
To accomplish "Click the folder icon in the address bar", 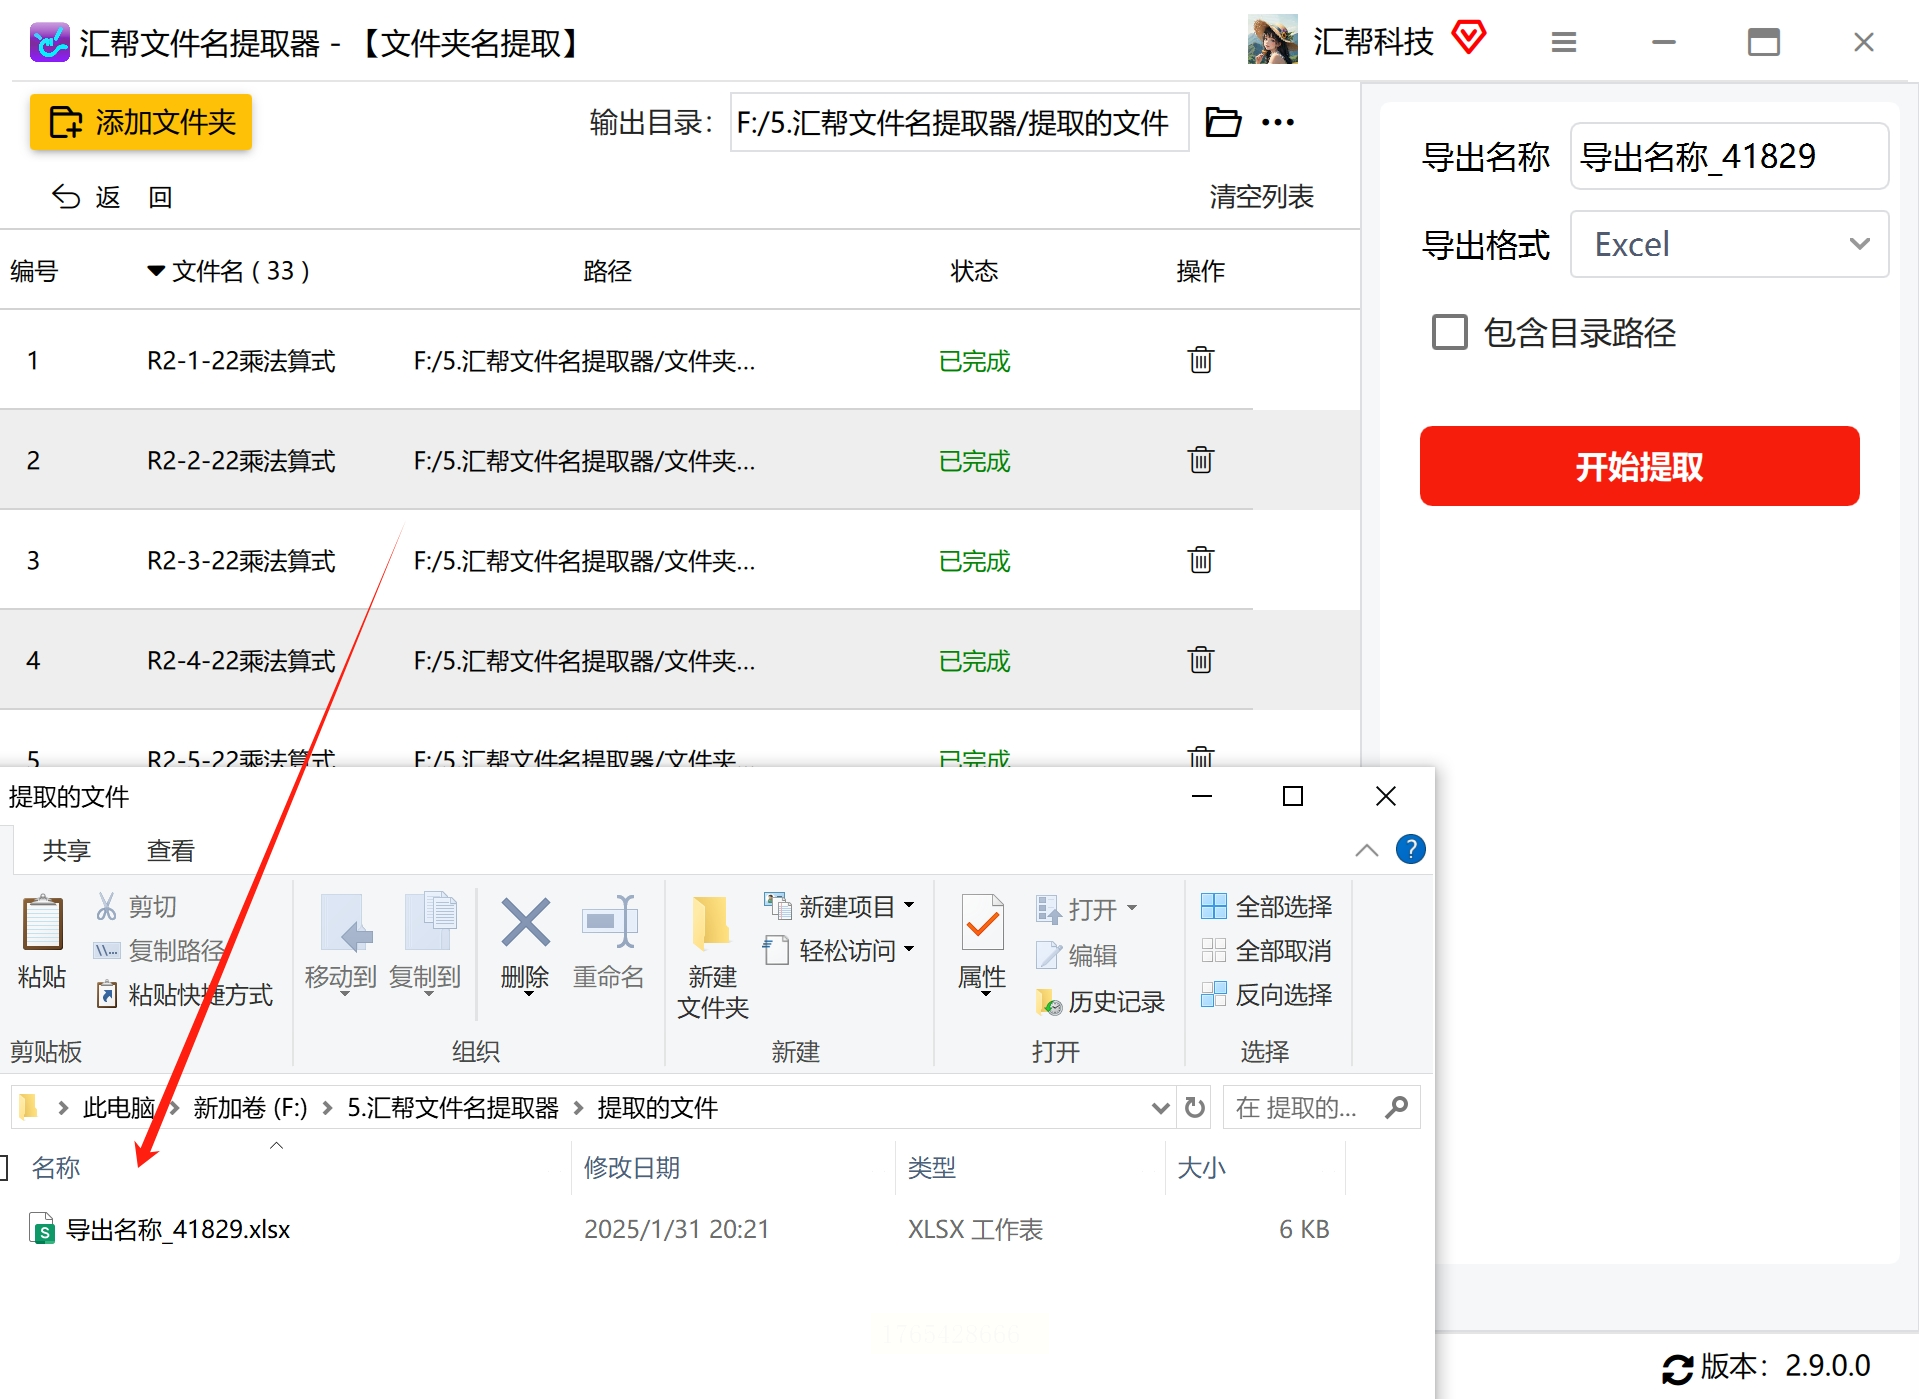I will (x=29, y=1106).
